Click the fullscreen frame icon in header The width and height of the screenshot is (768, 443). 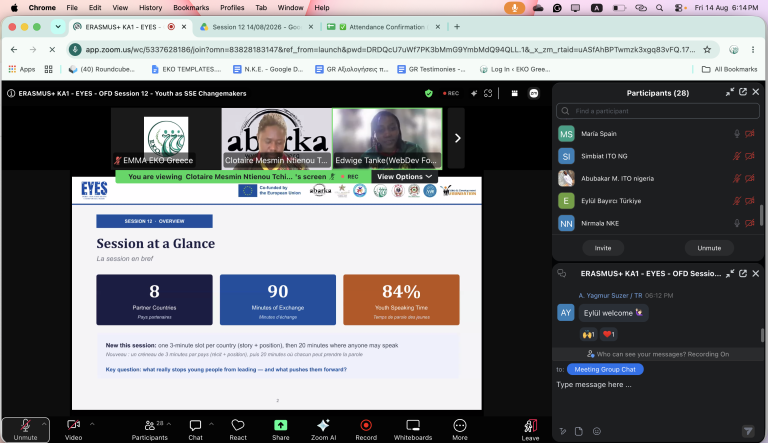tap(488, 93)
